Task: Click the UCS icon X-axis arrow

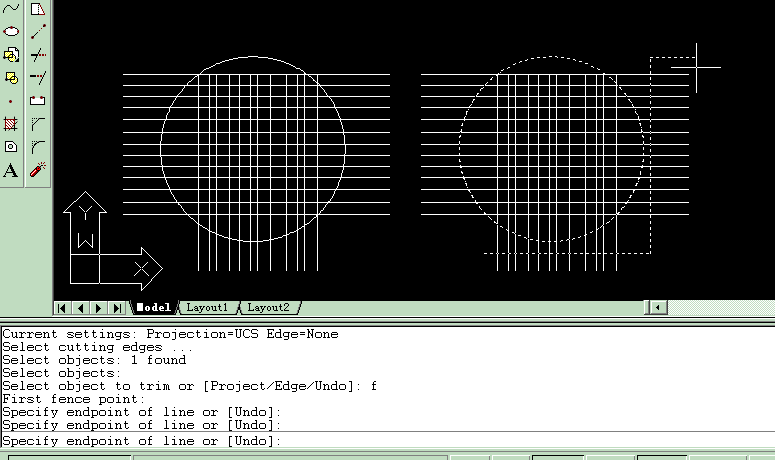Action: tap(131, 269)
